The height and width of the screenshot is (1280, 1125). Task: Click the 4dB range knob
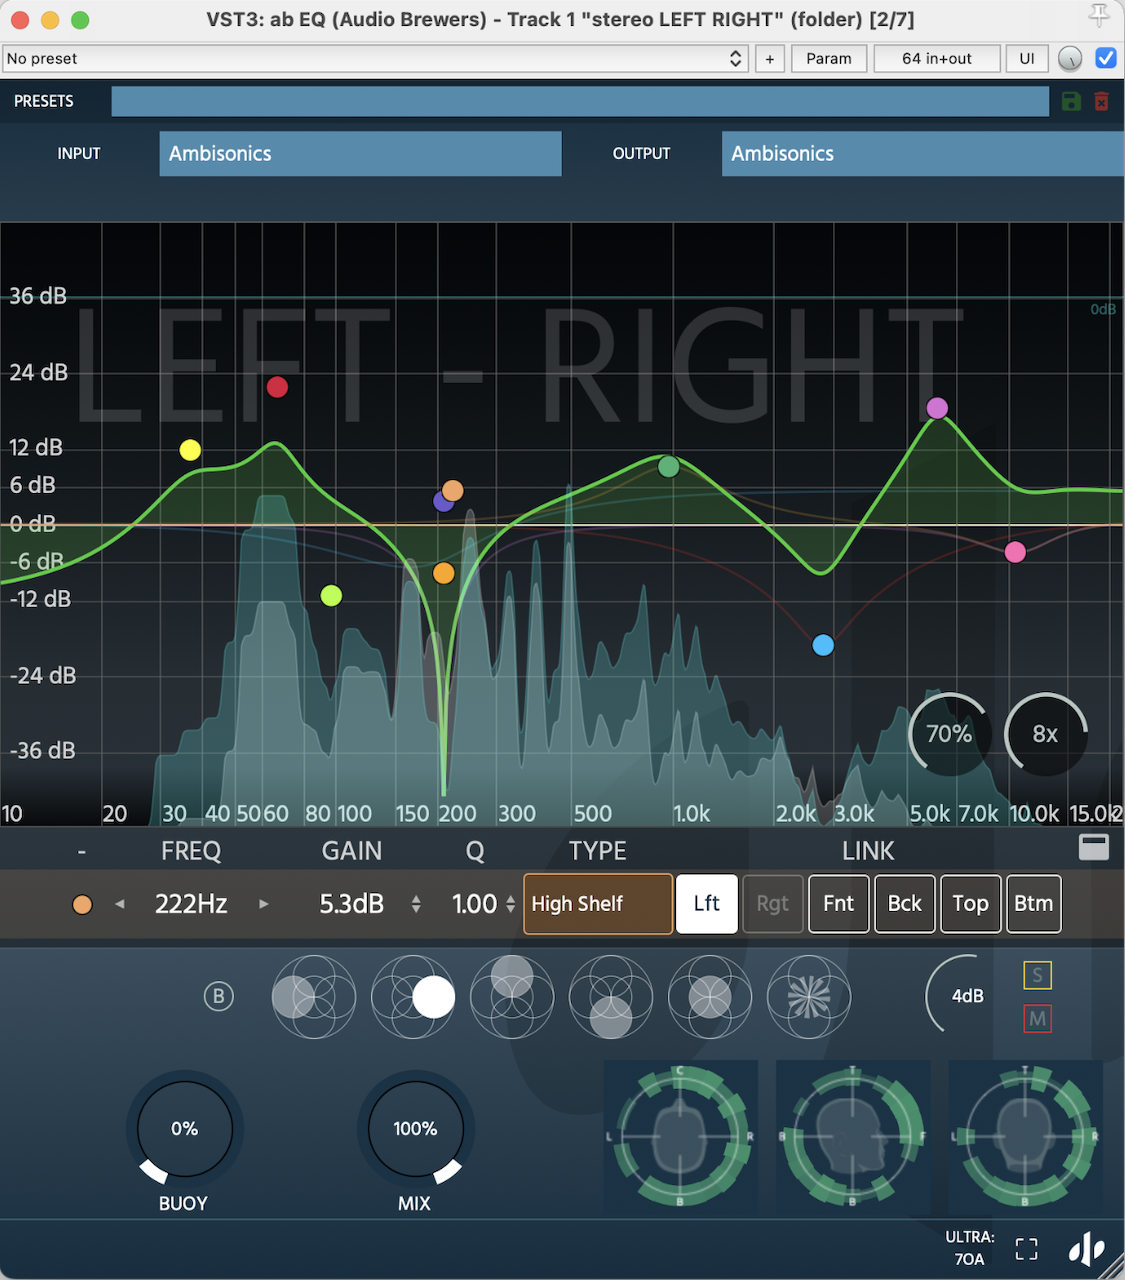pyautogui.click(x=966, y=996)
